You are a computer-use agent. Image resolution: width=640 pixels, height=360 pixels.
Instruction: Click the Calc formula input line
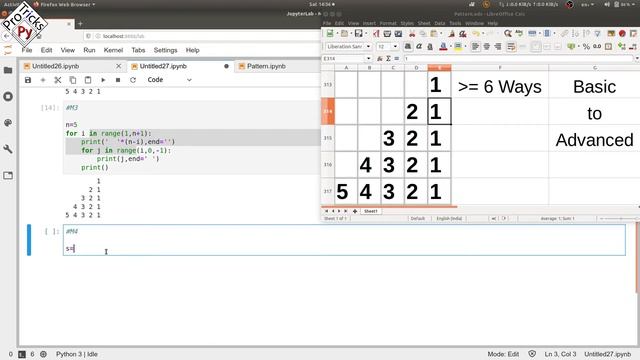coord(519,58)
